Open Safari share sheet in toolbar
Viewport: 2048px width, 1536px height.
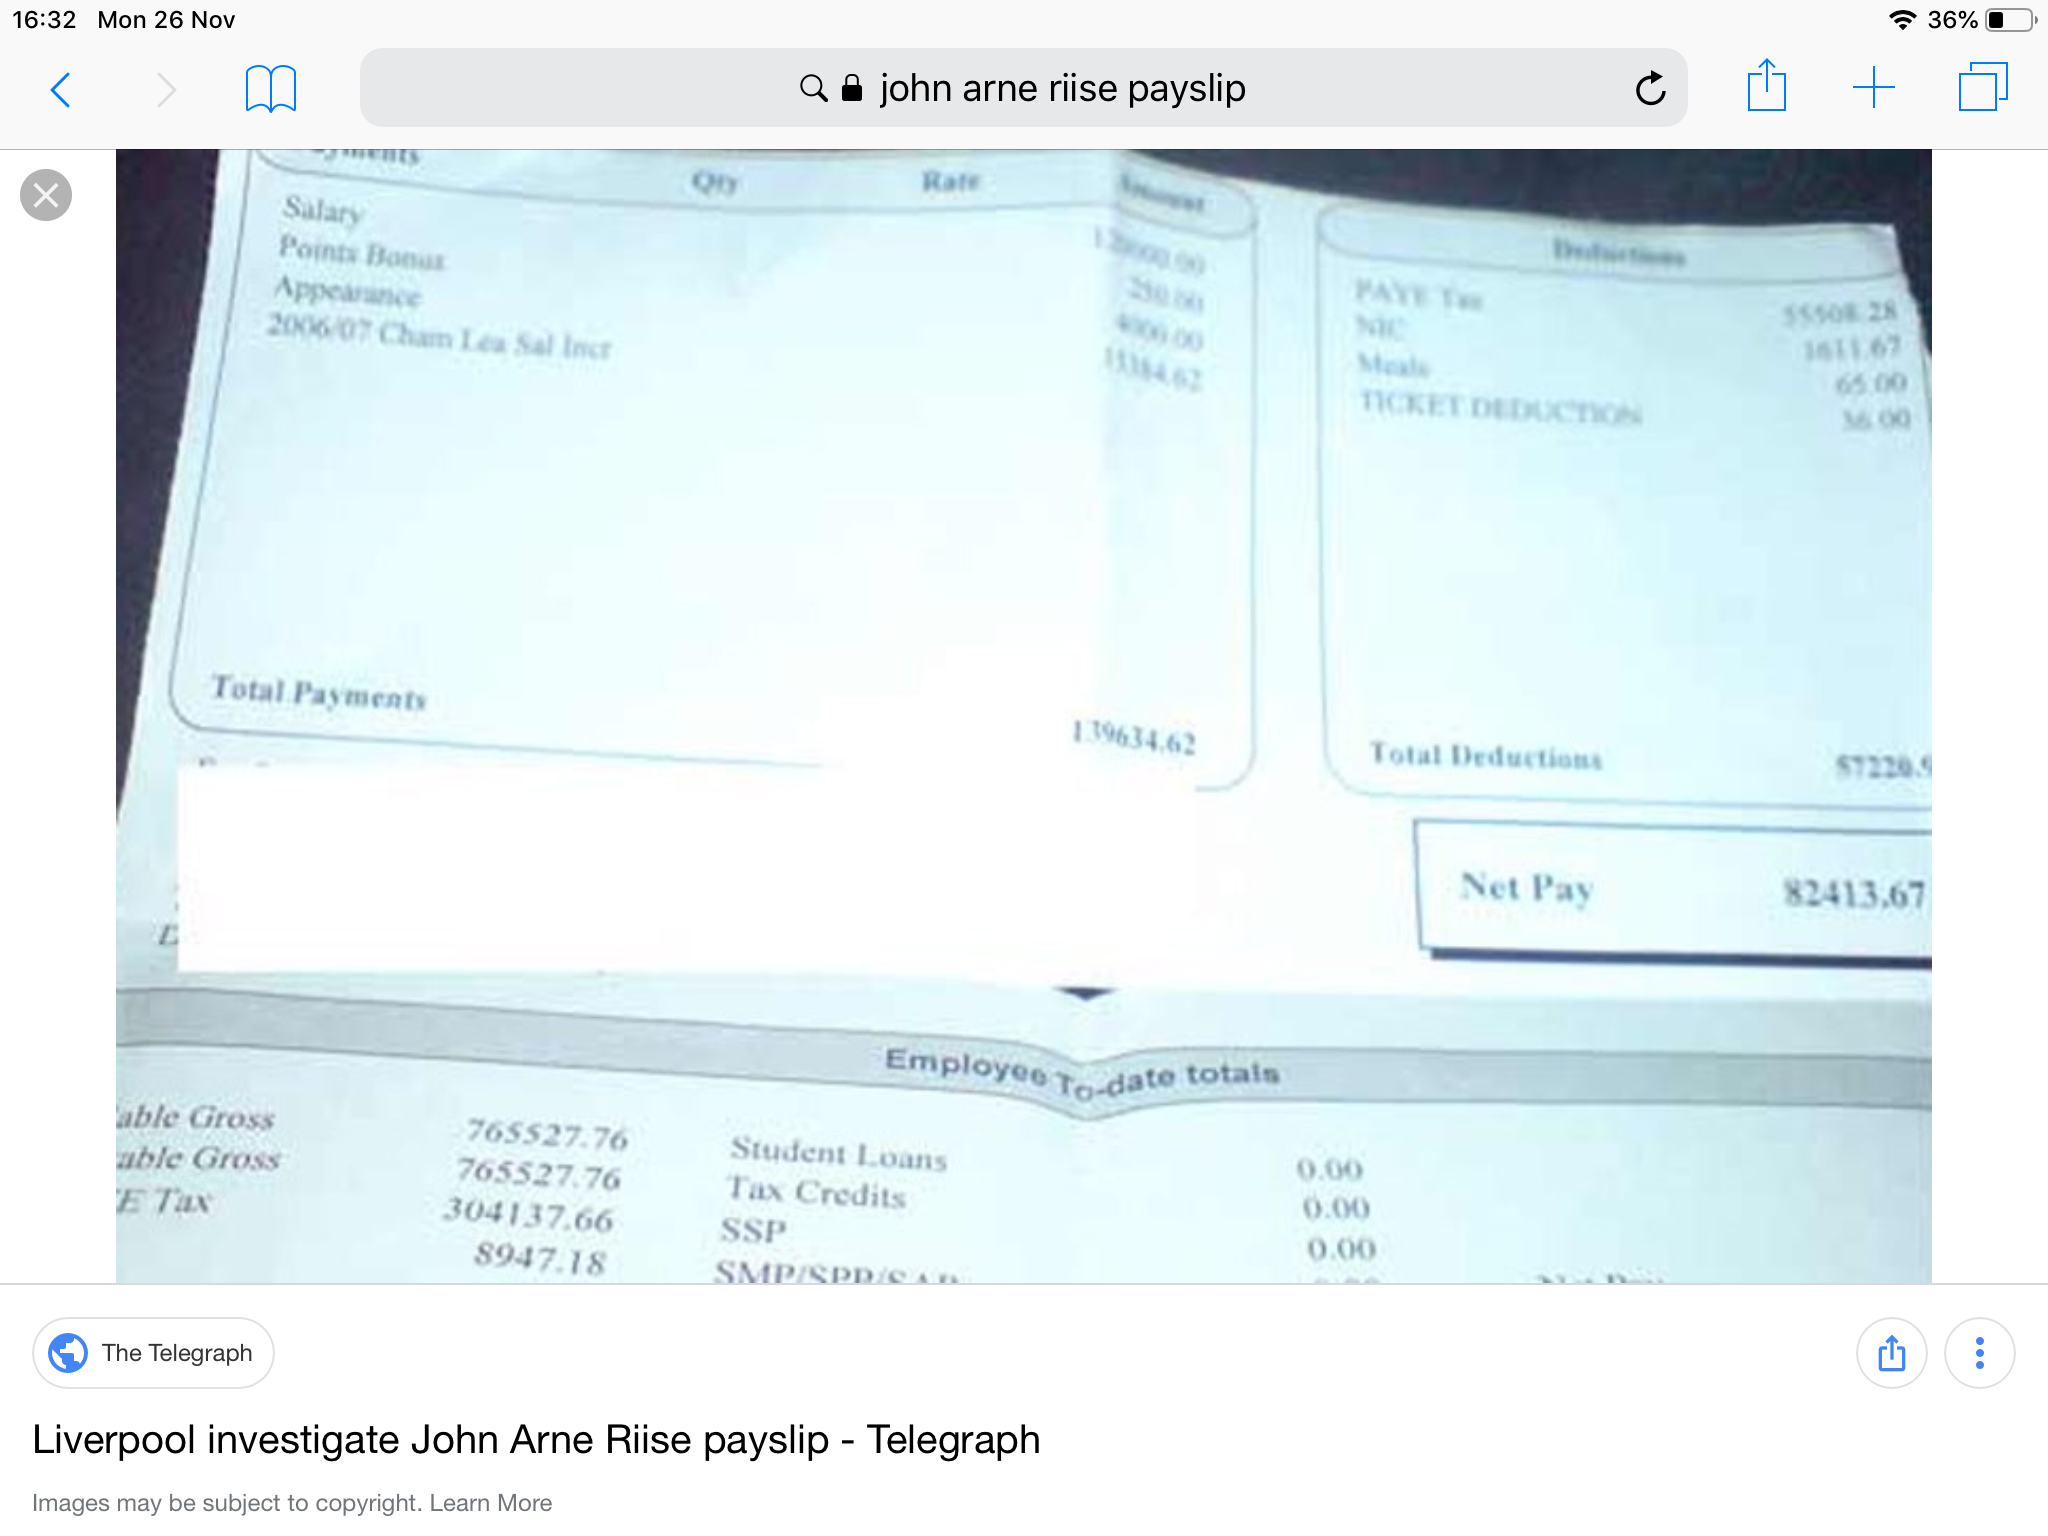point(1766,86)
